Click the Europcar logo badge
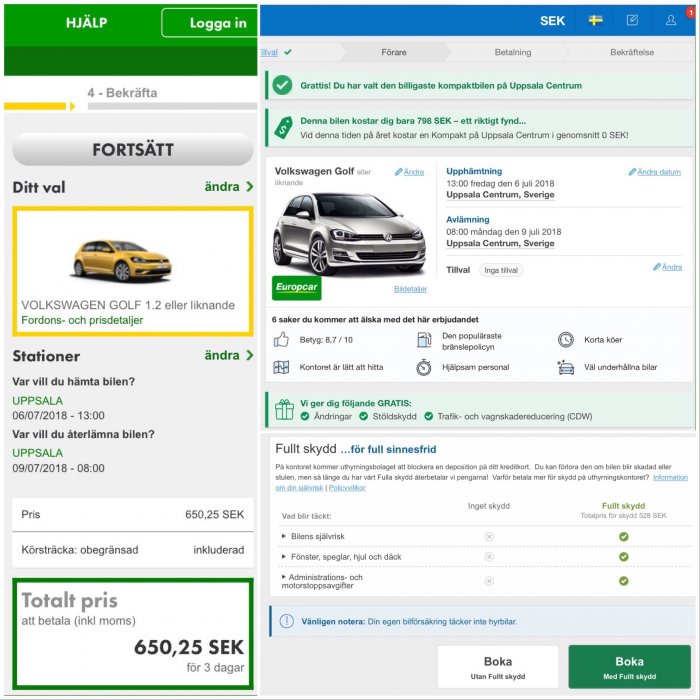The width and height of the screenshot is (700, 700). [297, 287]
